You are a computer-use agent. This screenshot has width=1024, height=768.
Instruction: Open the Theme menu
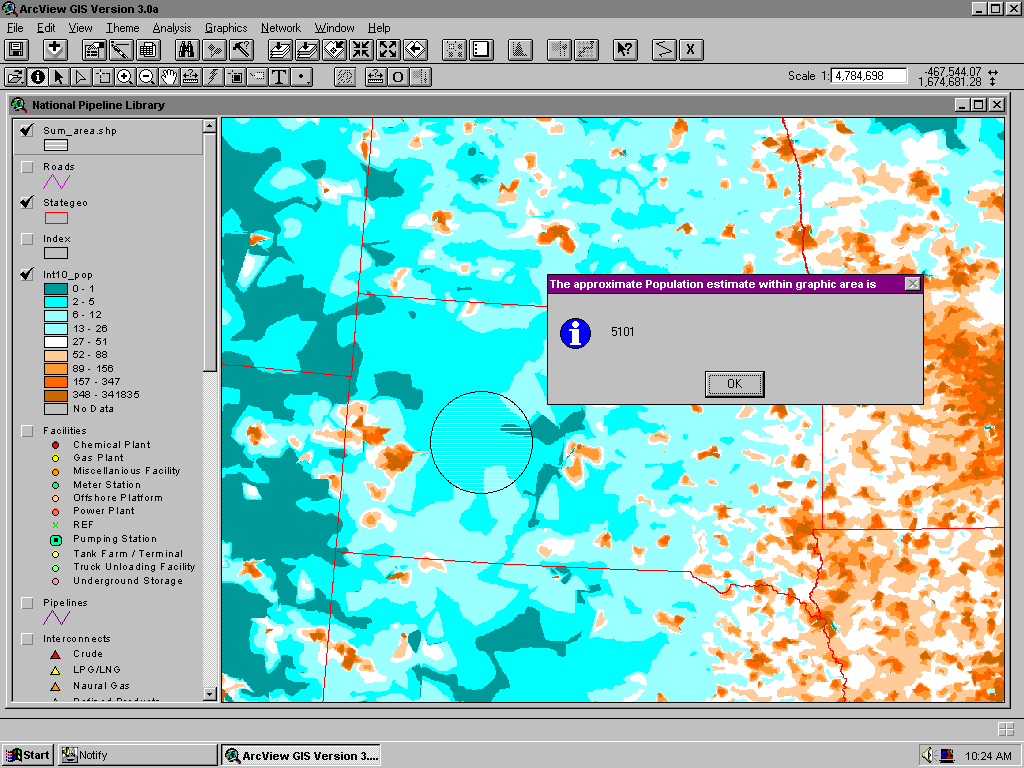123,28
